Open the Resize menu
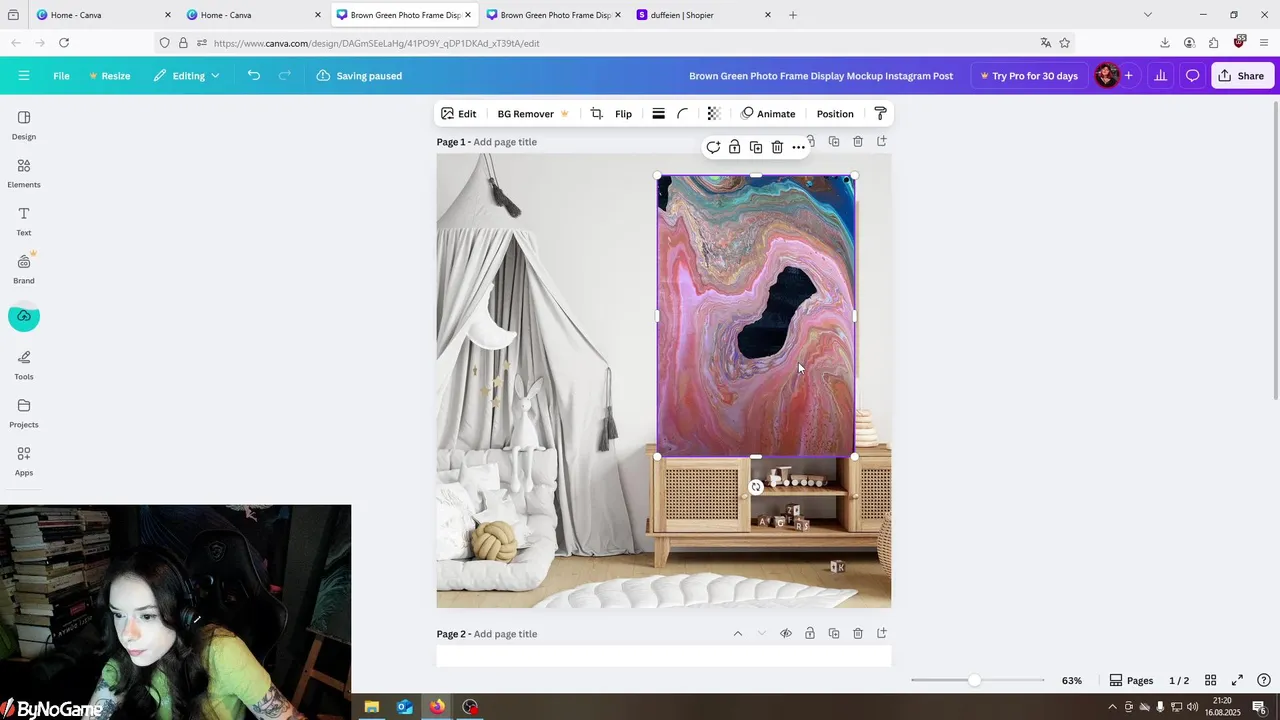 click(x=109, y=76)
